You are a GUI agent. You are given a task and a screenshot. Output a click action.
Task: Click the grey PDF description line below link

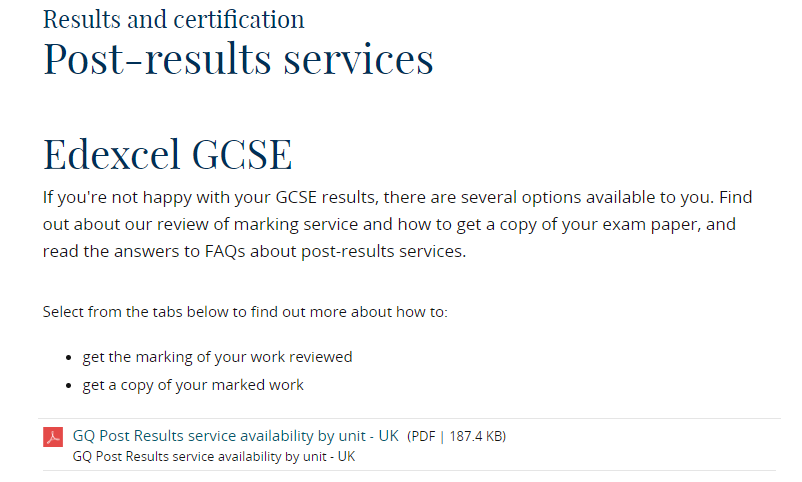tap(214, 456)
